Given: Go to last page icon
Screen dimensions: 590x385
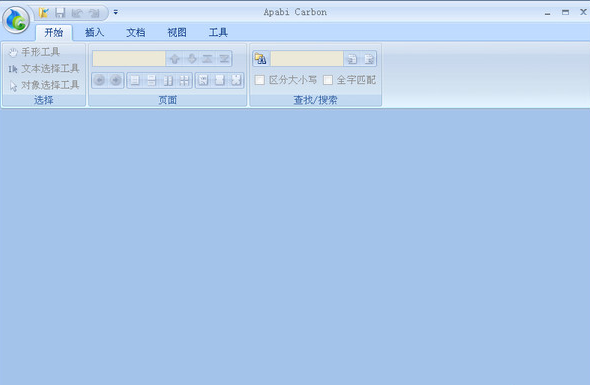Looking at the screenshot, I should pyautogui.click(x=224, y=59).
